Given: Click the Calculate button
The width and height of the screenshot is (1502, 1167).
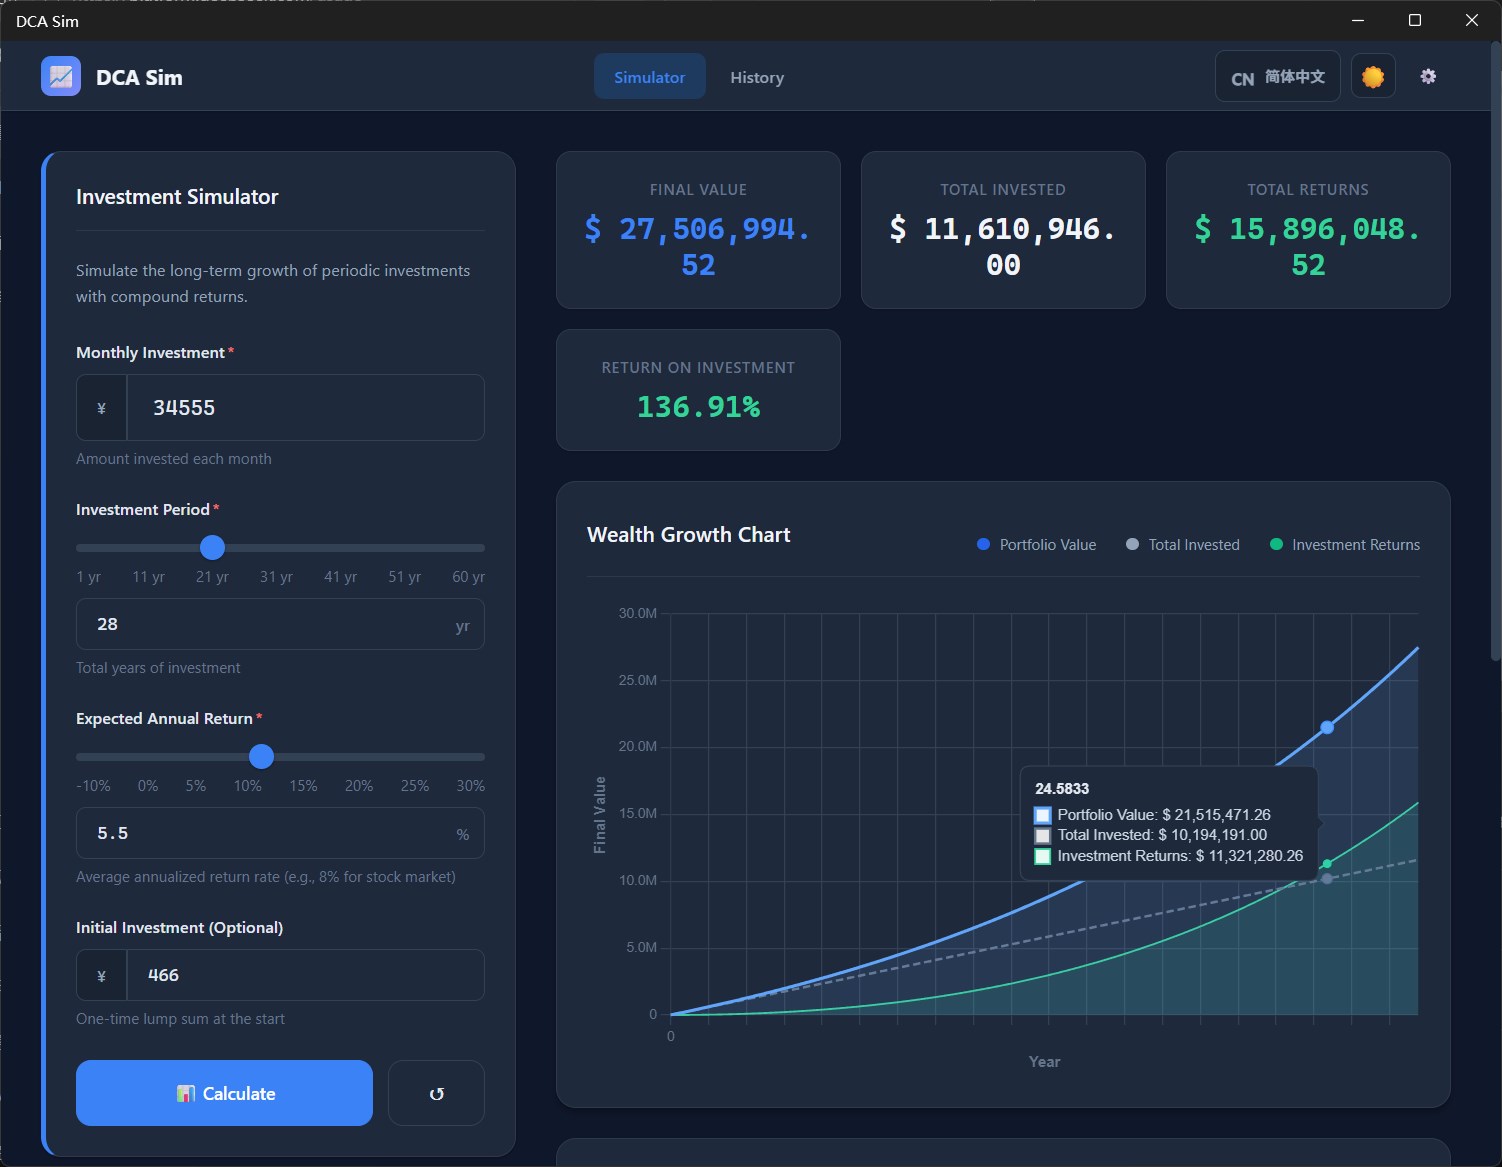Looking at the screenshot, I should 224,1093.
